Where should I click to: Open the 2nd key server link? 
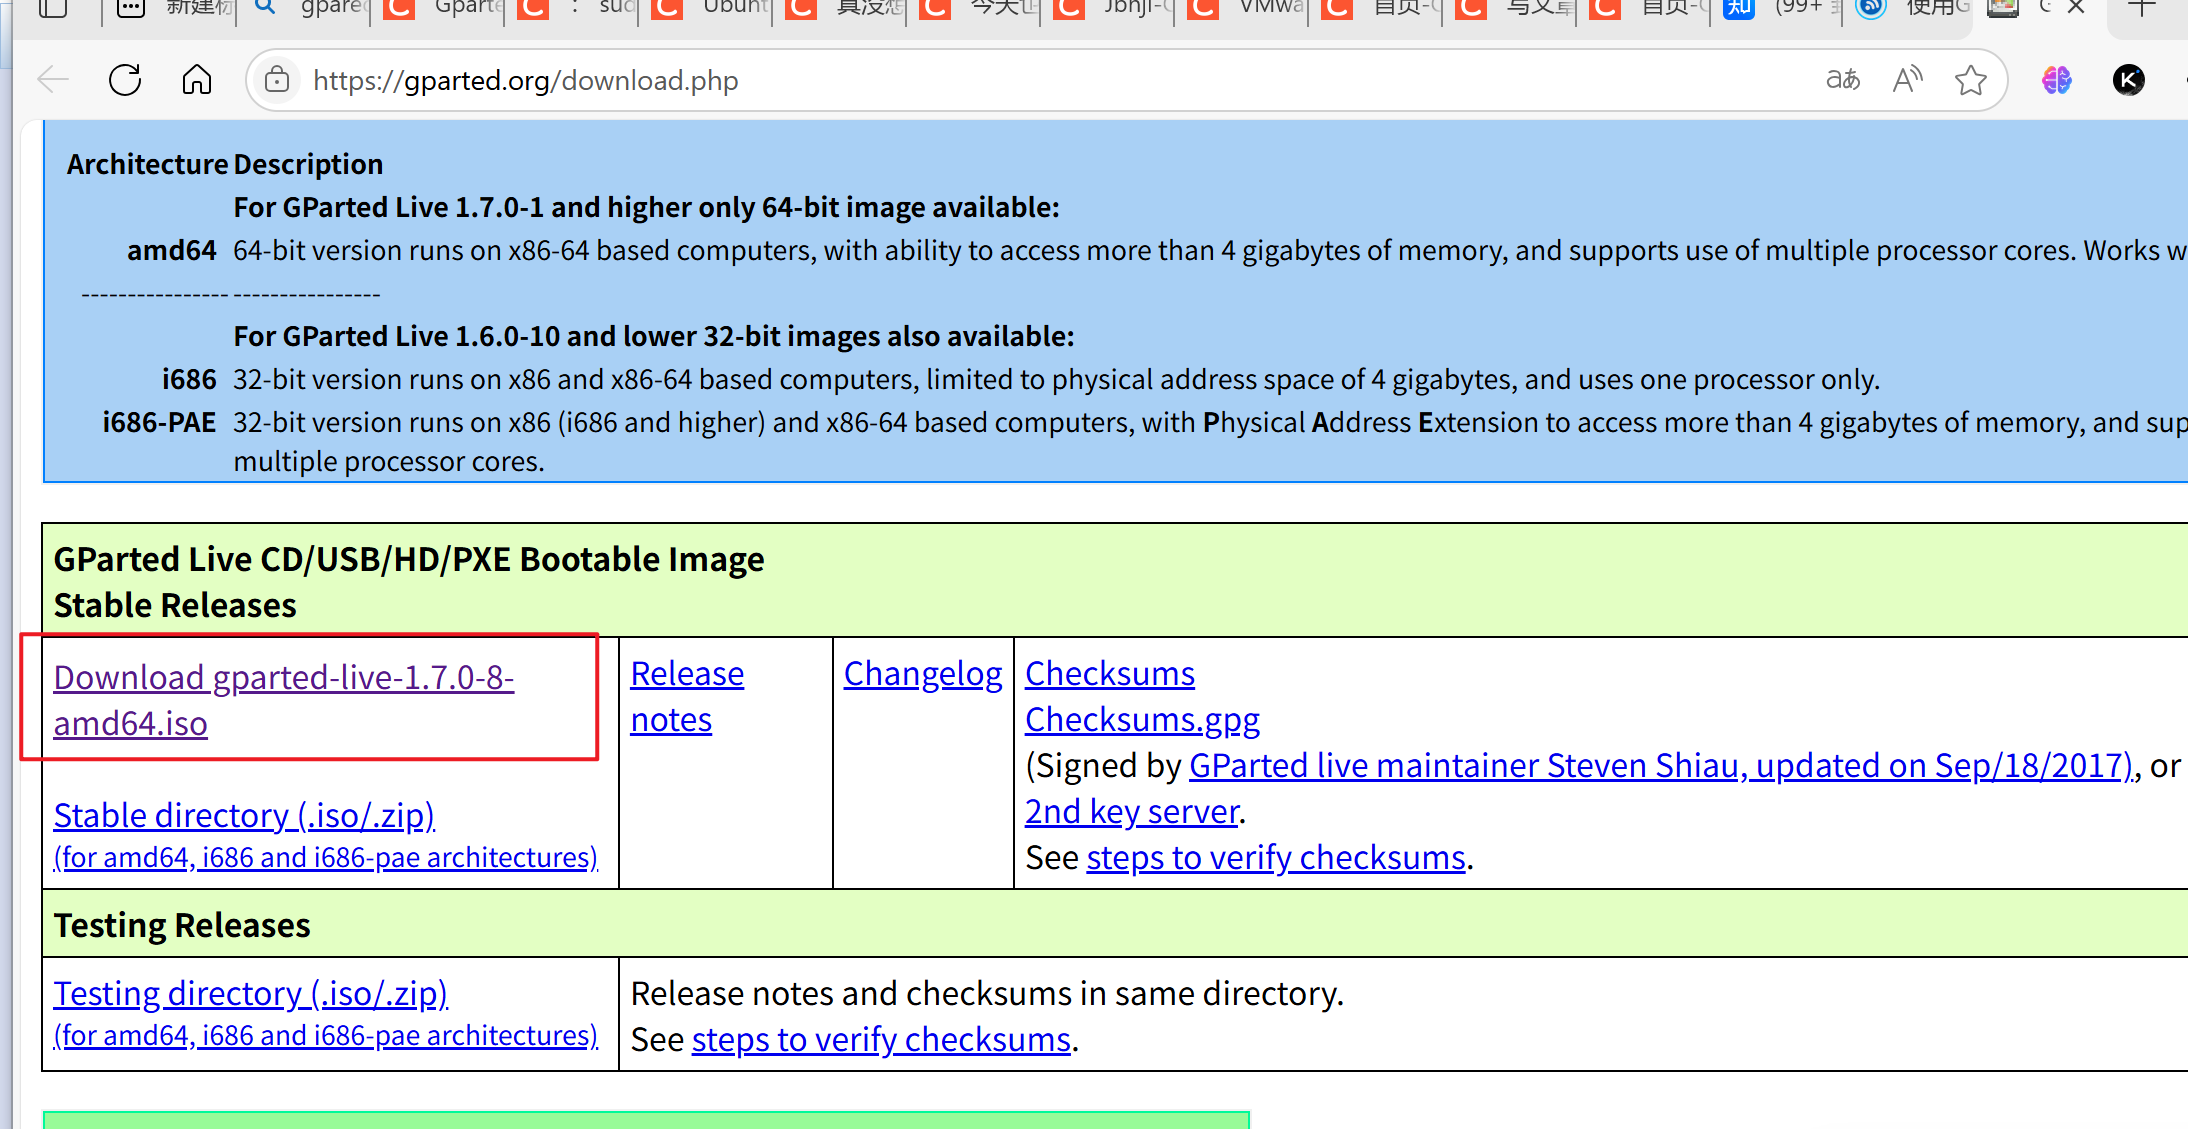pos(1132,811)
